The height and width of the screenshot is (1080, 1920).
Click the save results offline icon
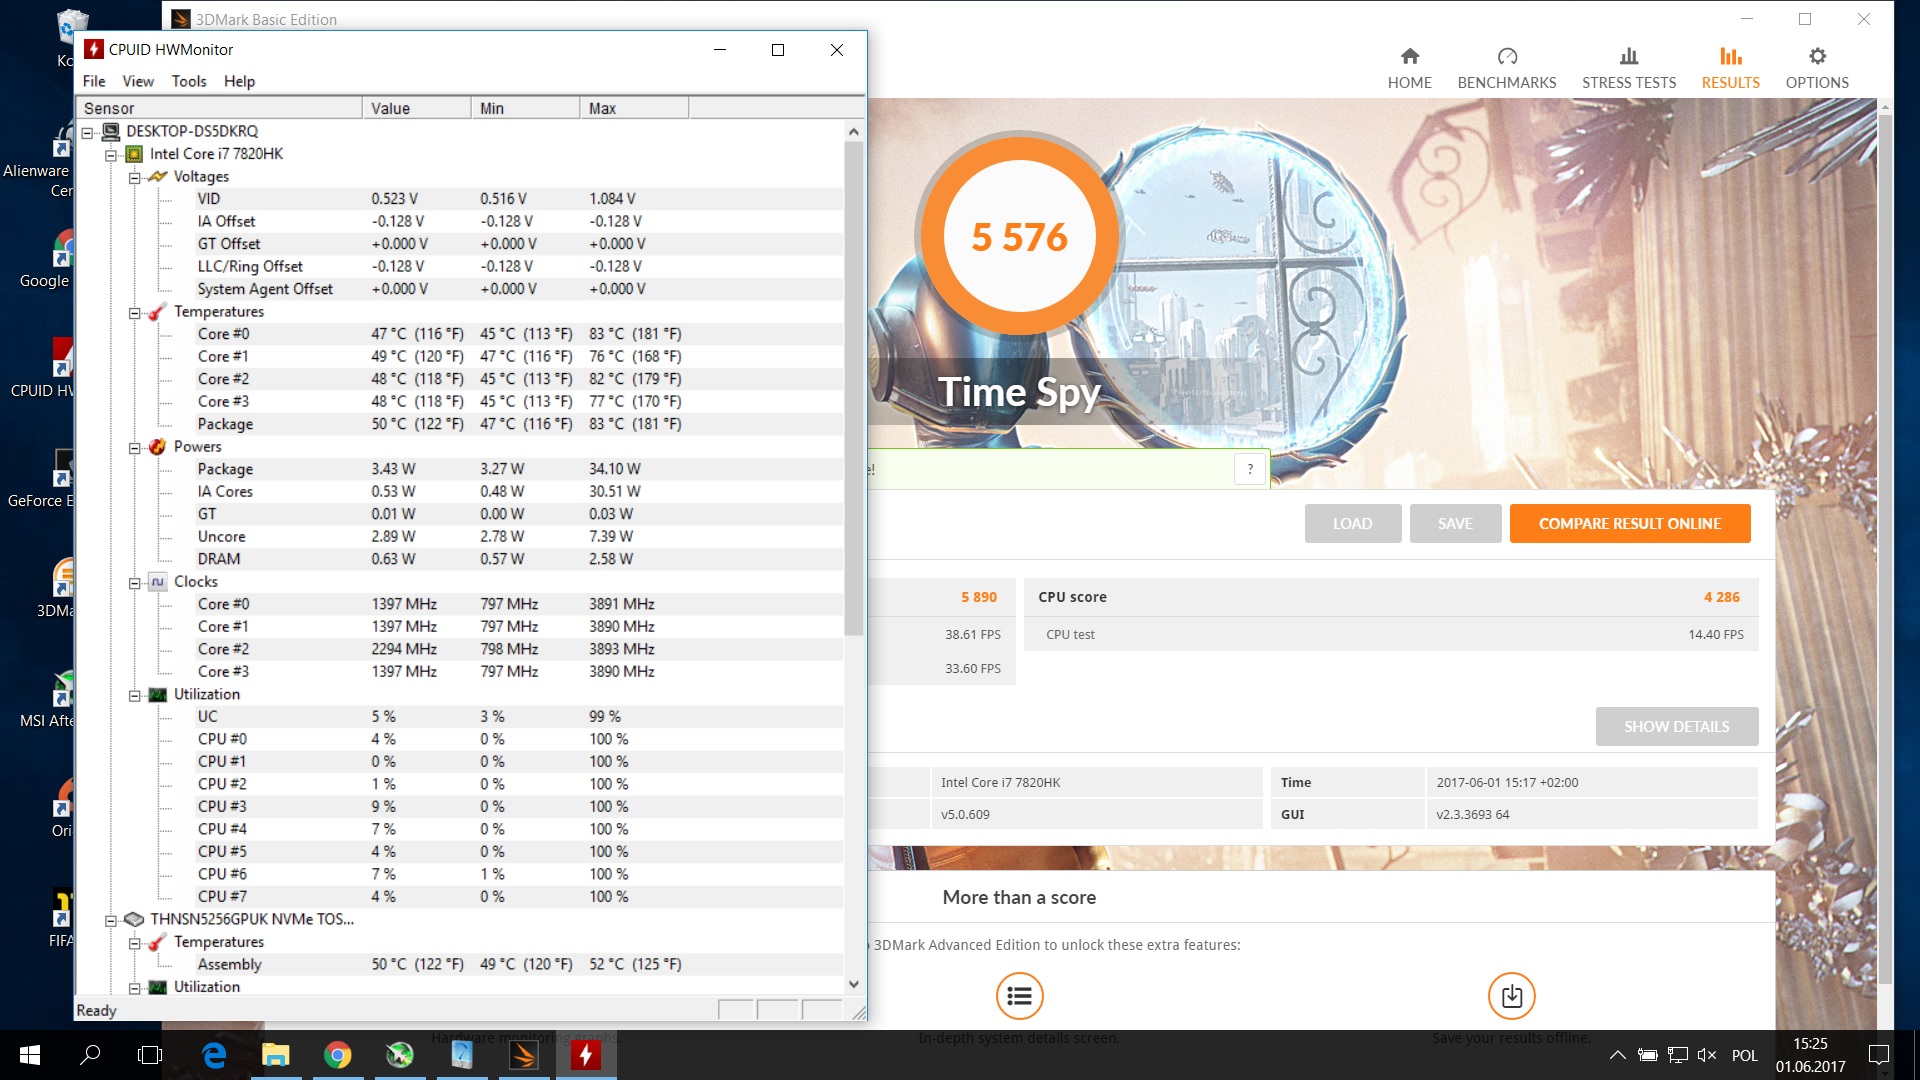pyautogui.click(x=1511, y=996)
